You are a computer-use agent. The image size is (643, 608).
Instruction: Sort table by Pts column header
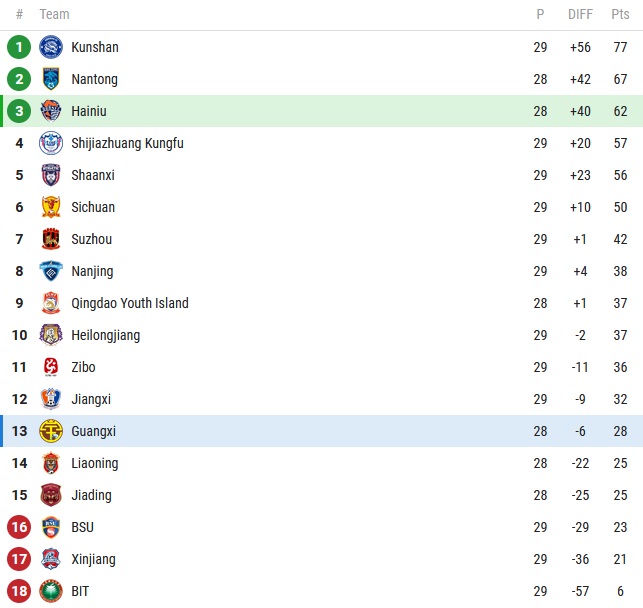pos(620,14)
